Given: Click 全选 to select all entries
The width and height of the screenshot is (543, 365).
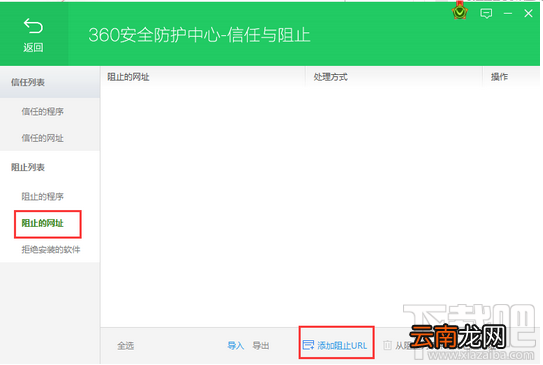Looking at the screenshot, I should click(125, 346).
